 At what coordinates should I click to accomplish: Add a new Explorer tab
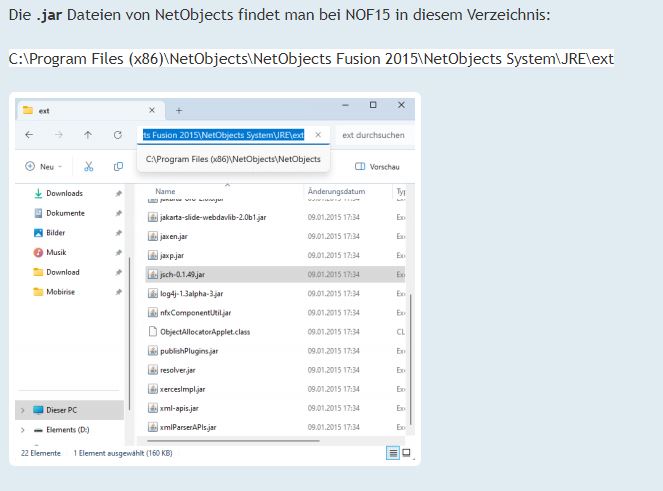pos(179,110)
